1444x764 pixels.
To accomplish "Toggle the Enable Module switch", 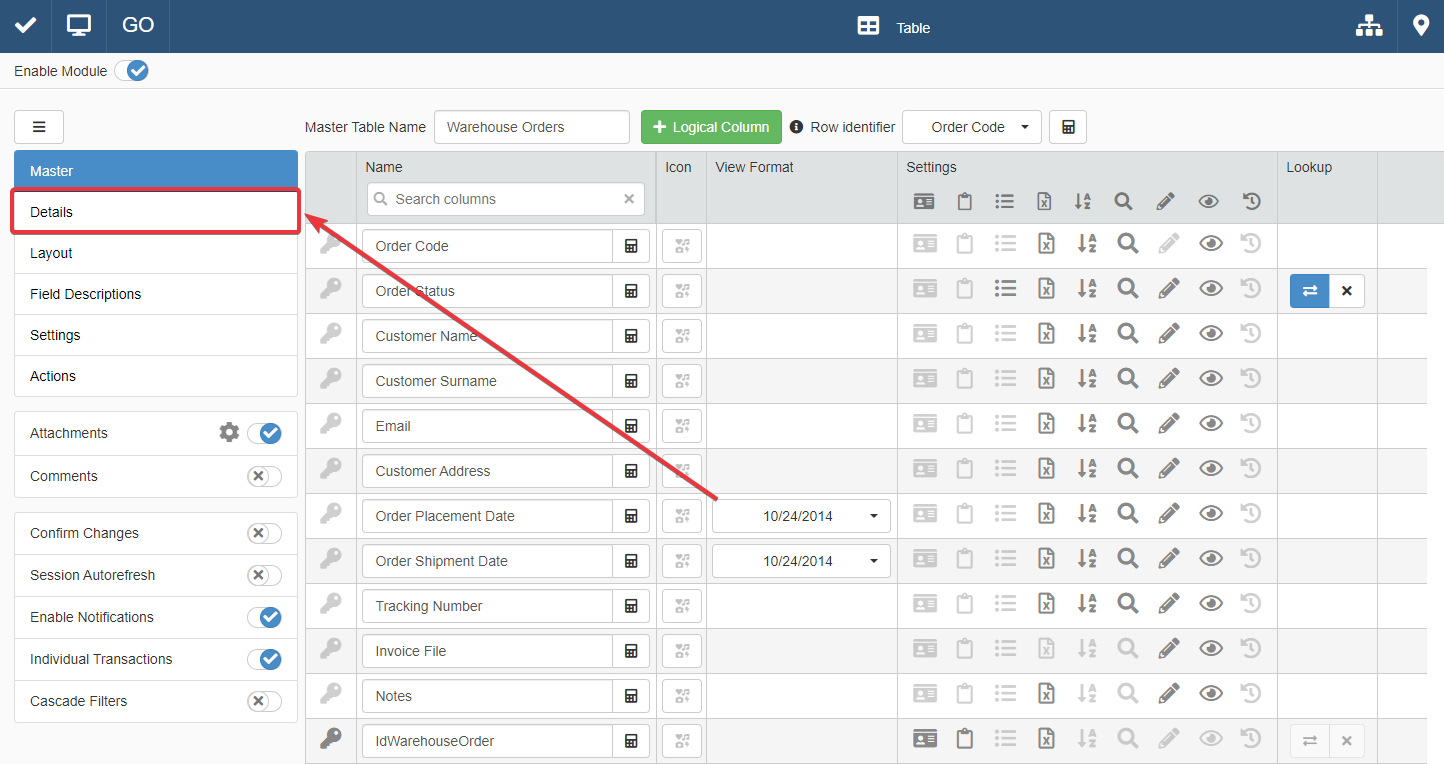I will [x=131, y=71].
